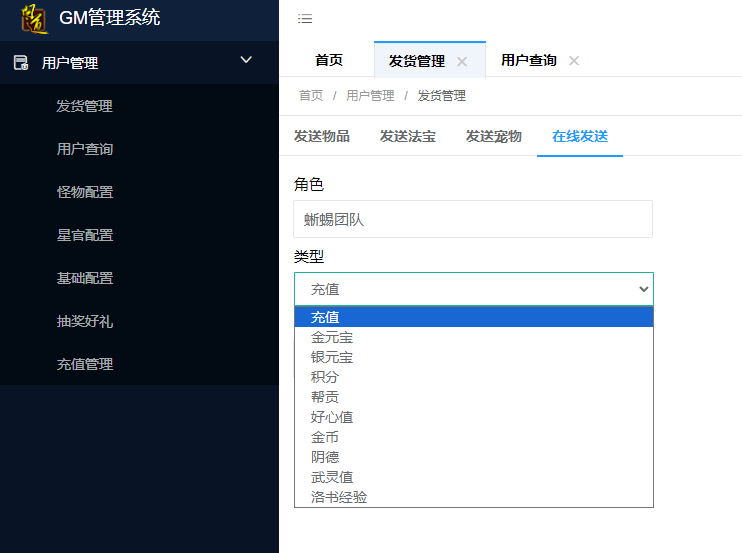742x553 pixels.
Task: Go to 充值管理 in sidebar
Action: (x=85, y=364)
